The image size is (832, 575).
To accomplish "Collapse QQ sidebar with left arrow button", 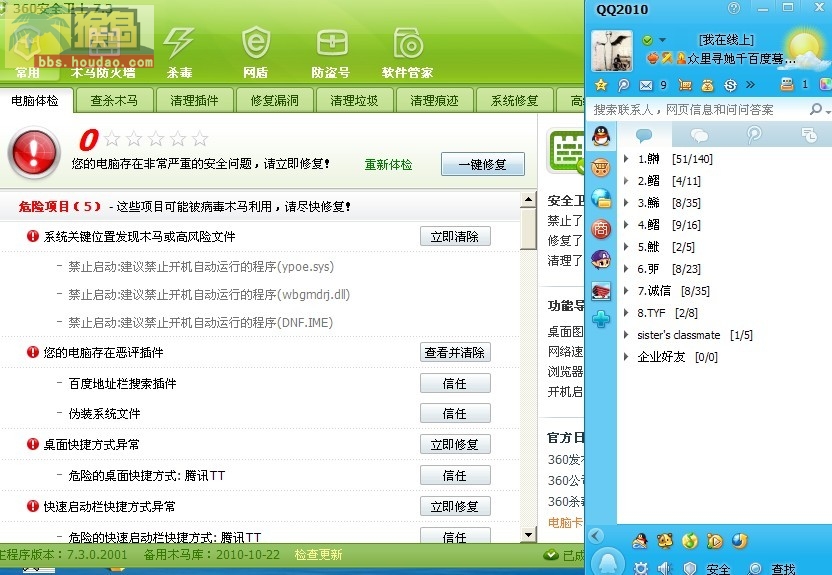I will 596,536.
